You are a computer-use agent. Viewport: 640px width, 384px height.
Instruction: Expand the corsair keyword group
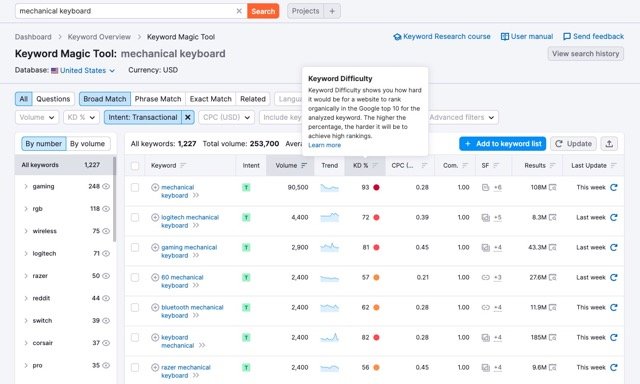[26, 343]
